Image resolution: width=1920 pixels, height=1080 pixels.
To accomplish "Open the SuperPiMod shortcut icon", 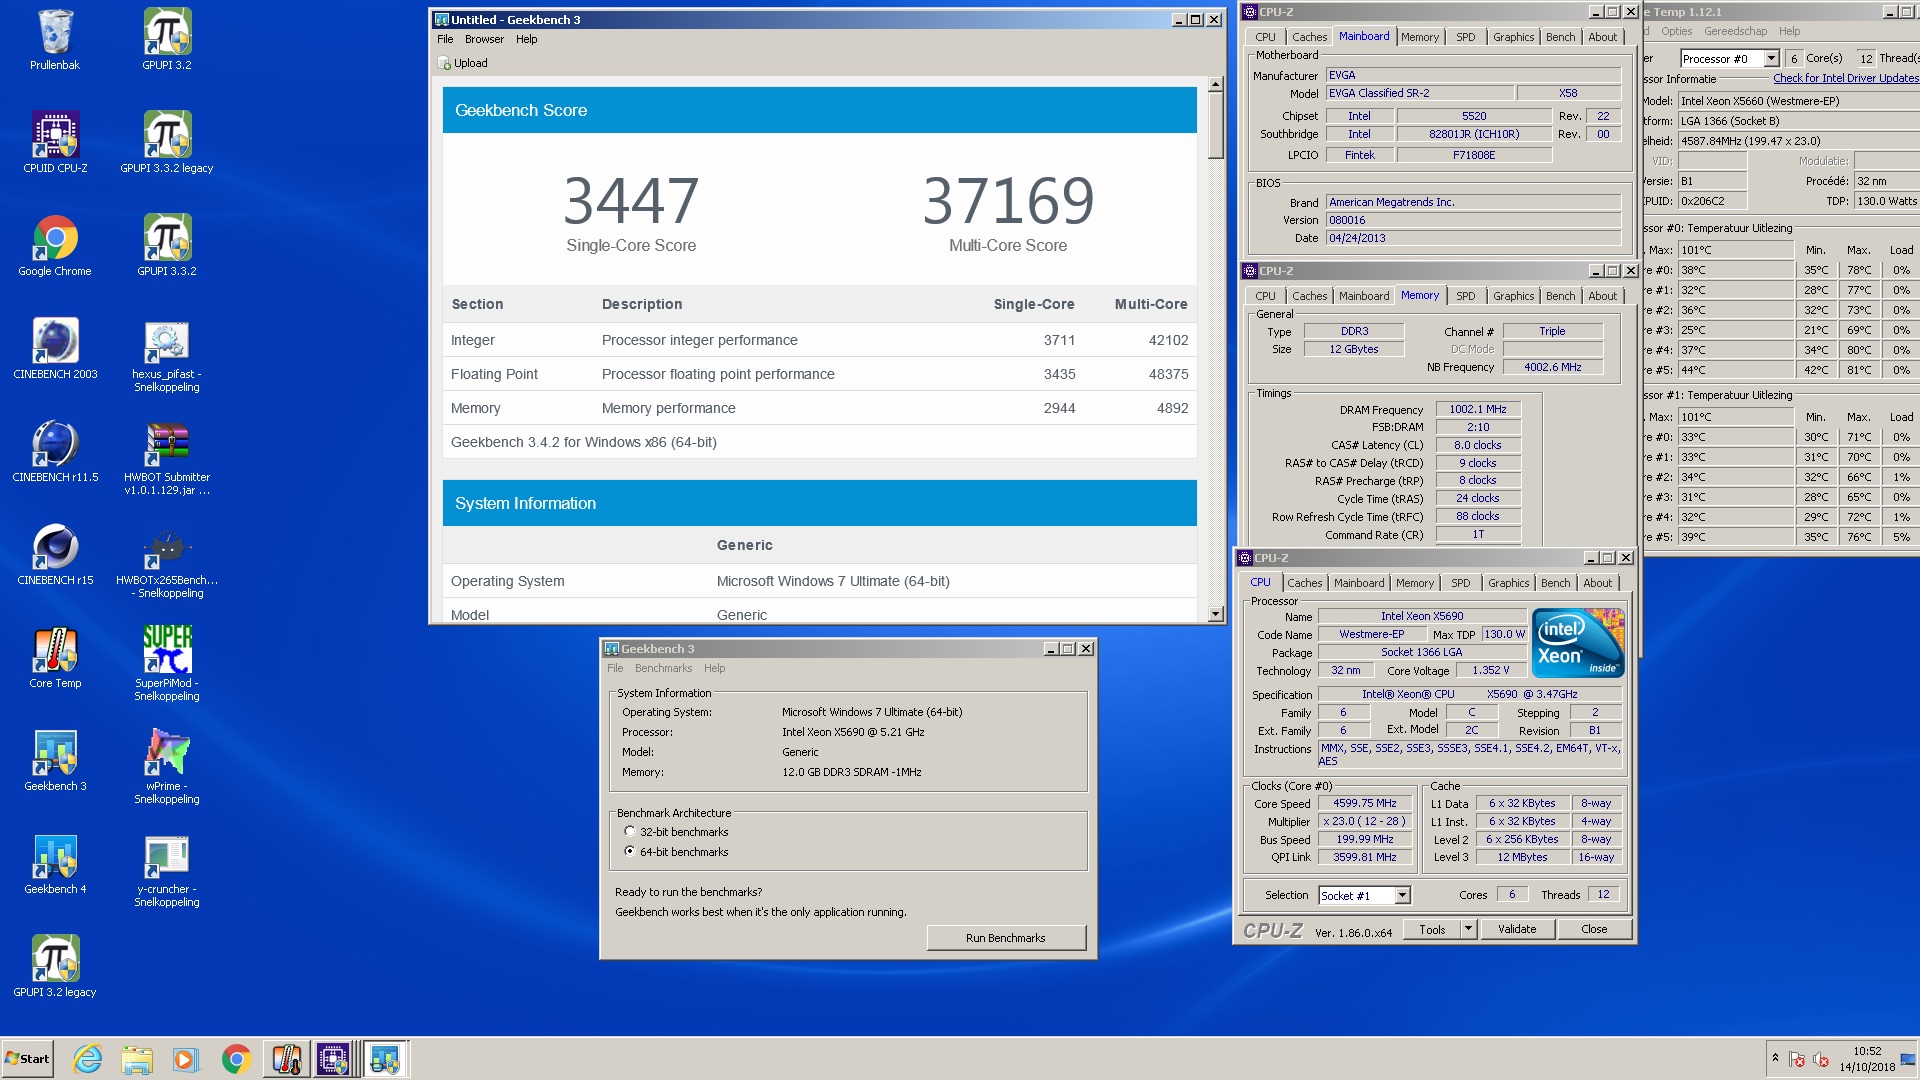I will pos(167,664).
